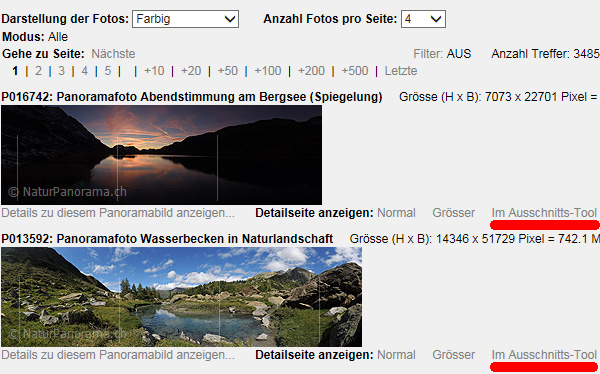The width and height of the screenshot is (600, 374).
Task: Open the Anzahl Fotos pro Seite dropdown
Action: tap(423, 19)
